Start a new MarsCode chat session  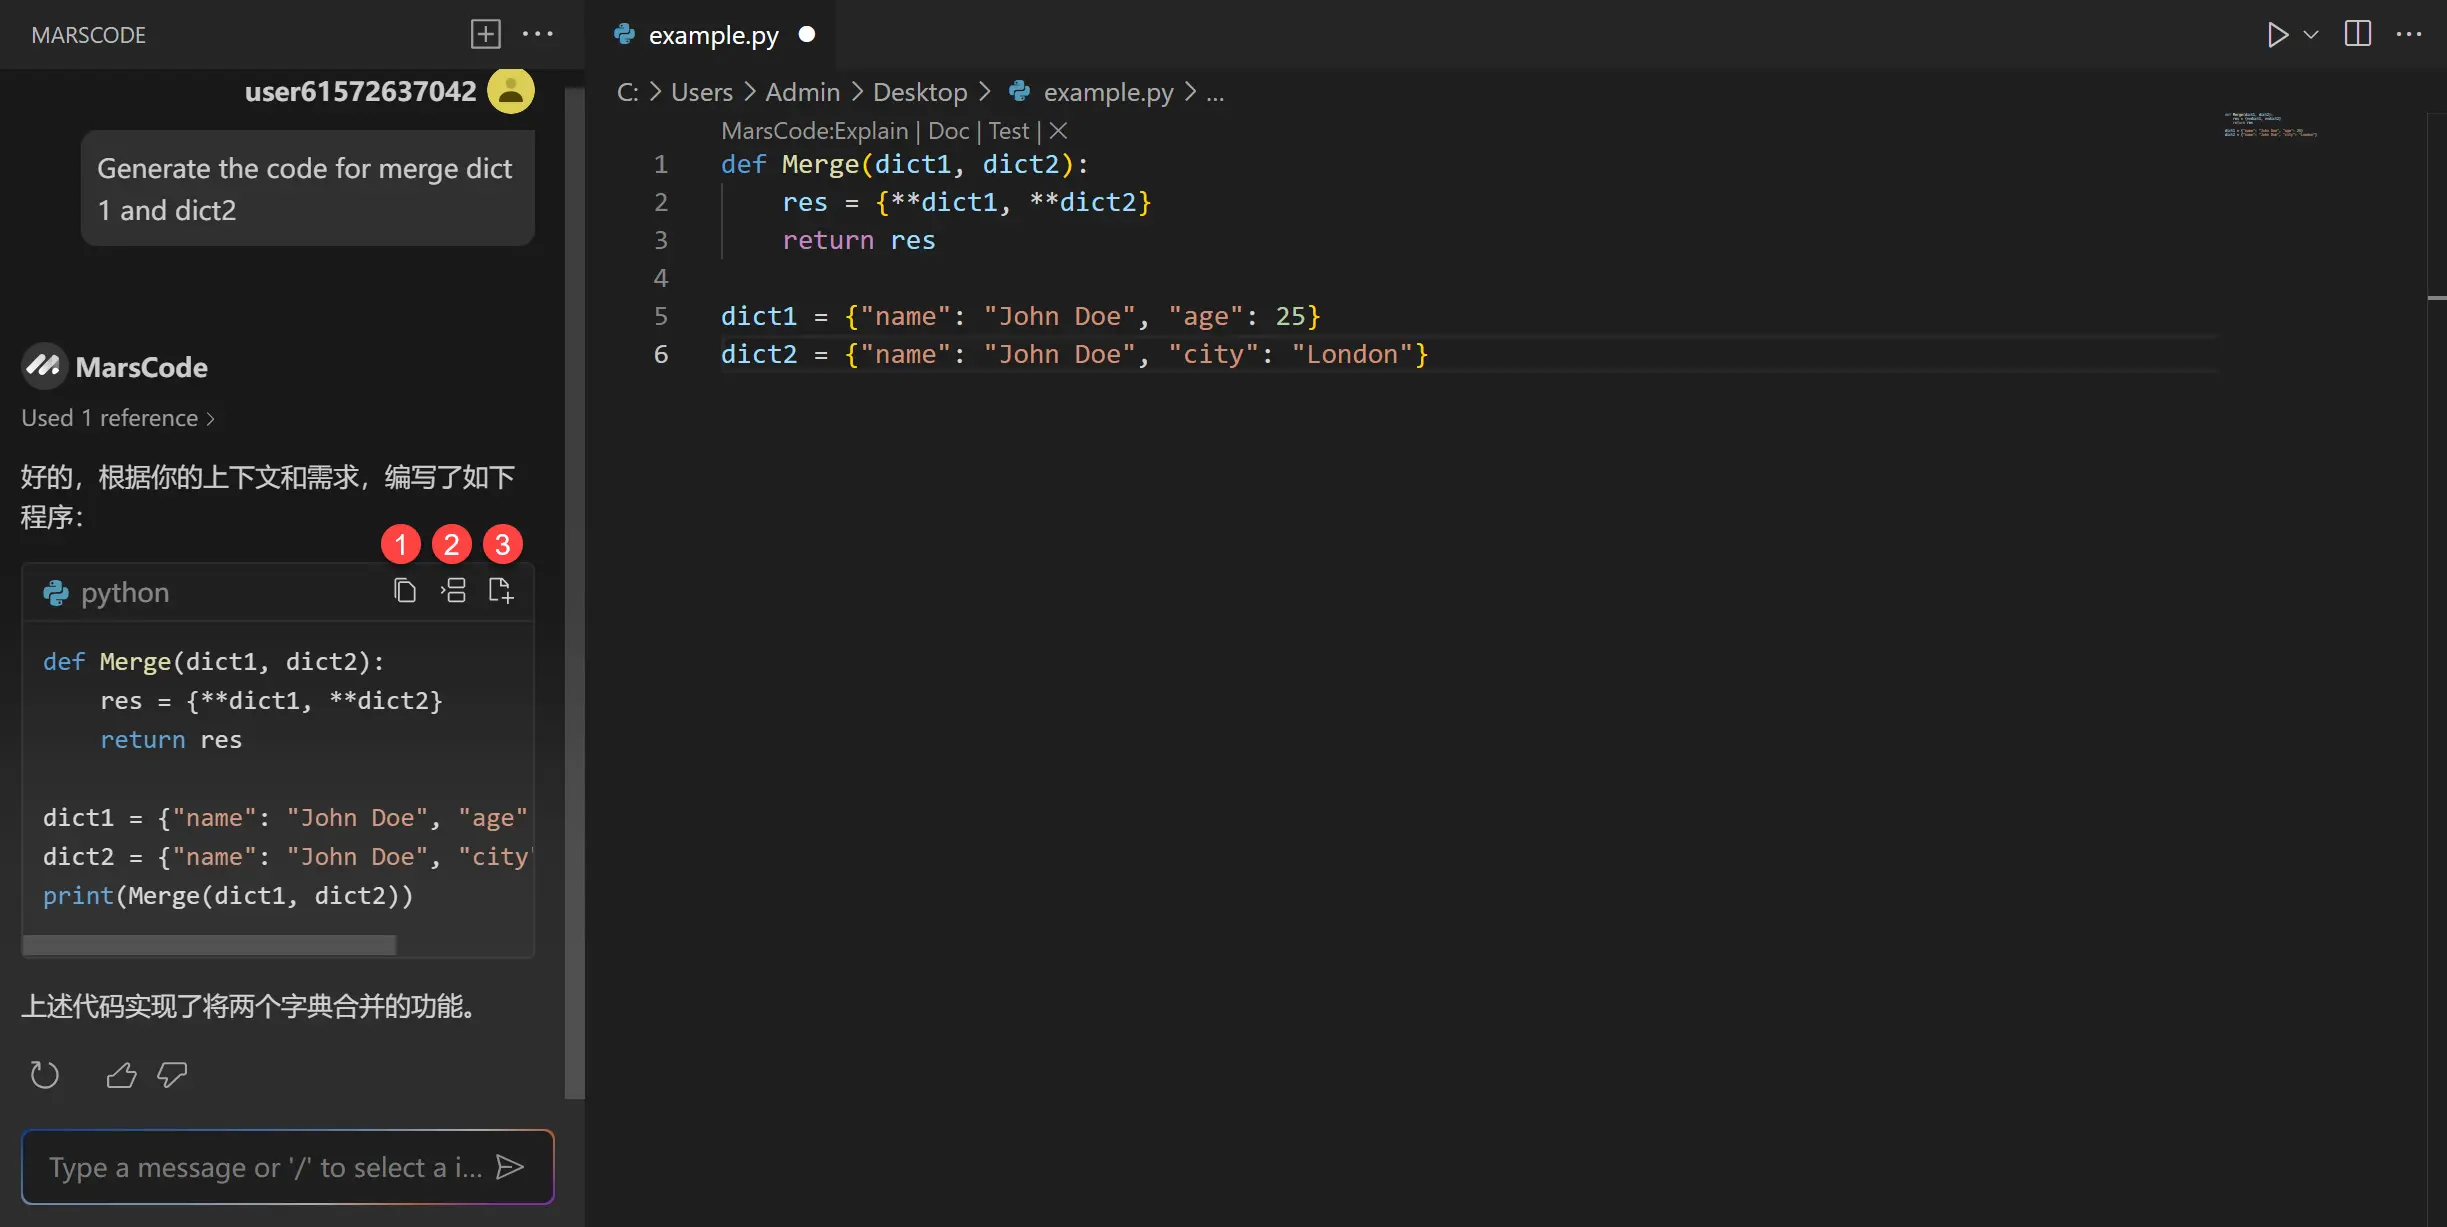pyautogui.click(x=485, y=35)
